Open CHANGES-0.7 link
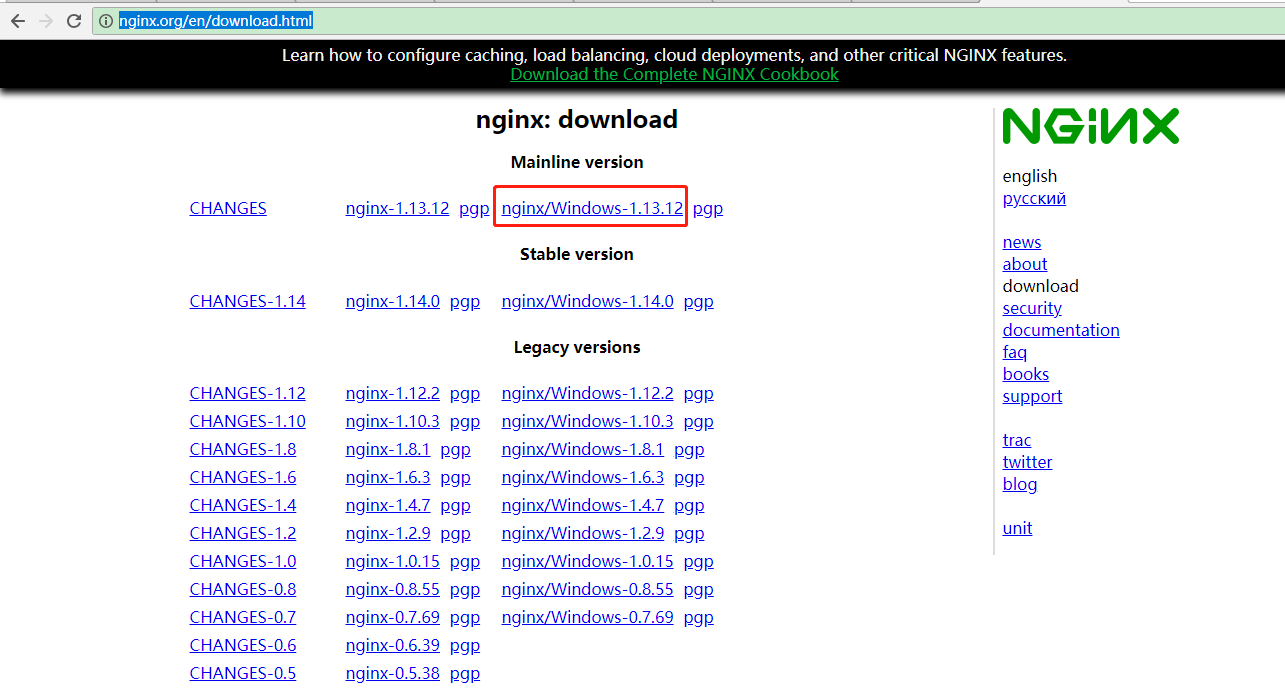 243,617
